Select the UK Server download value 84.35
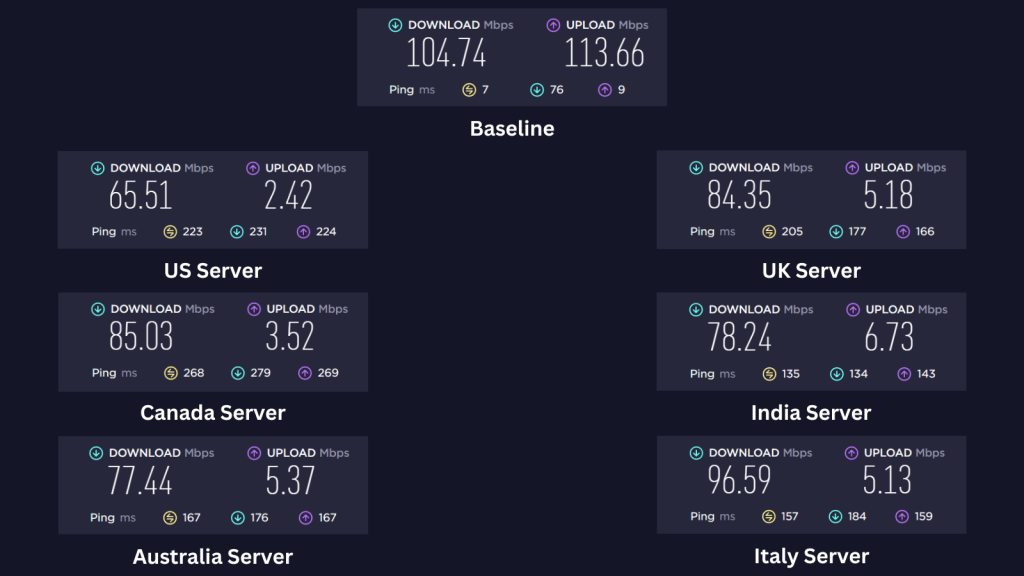This screenshot has width=1024, height=576. click(739, 195)
